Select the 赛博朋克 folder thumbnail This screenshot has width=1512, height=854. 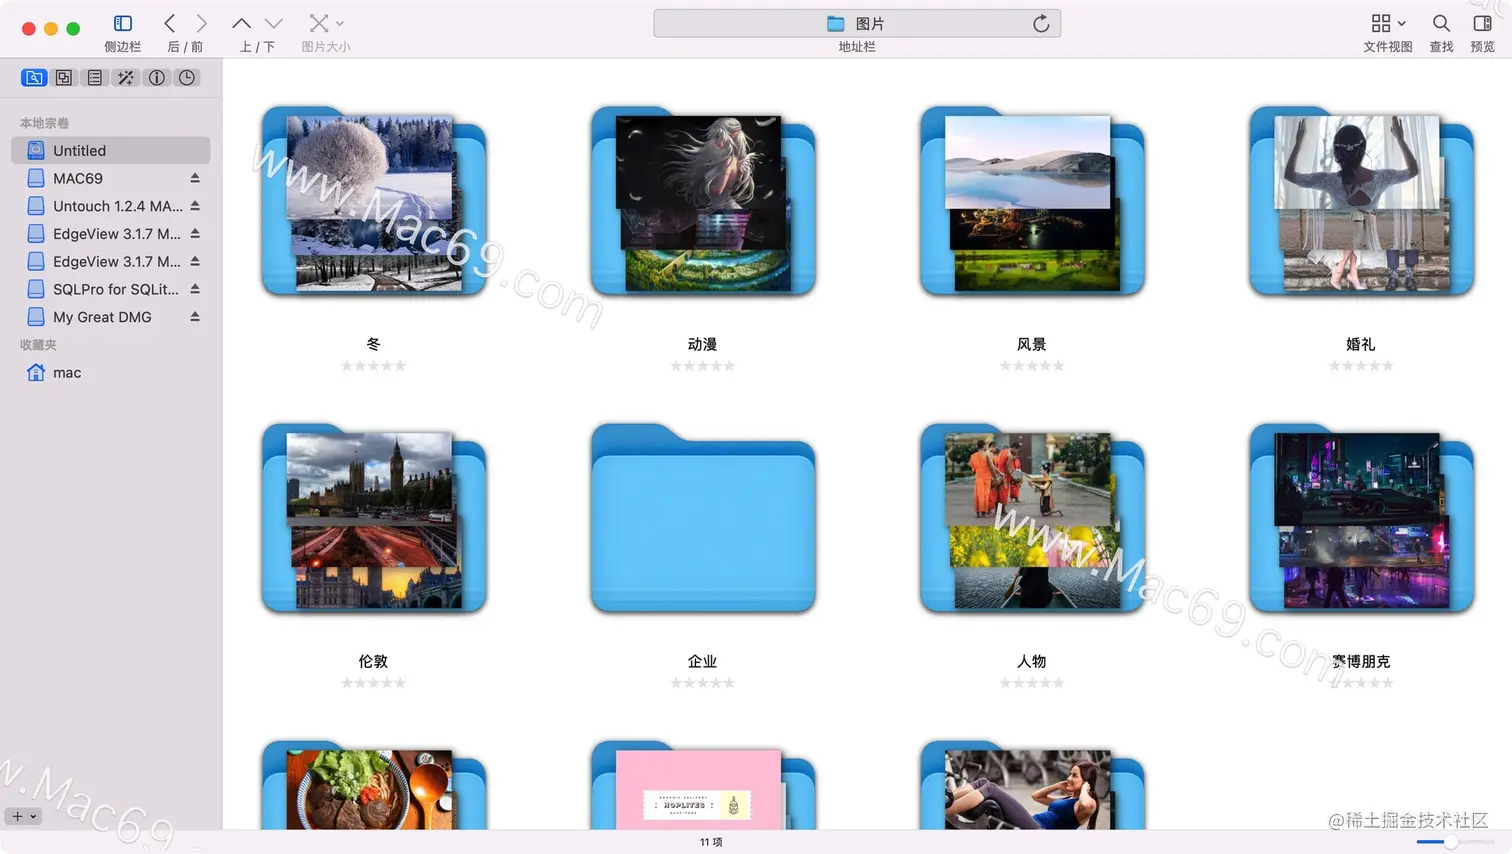click(x=1361, y=520)
